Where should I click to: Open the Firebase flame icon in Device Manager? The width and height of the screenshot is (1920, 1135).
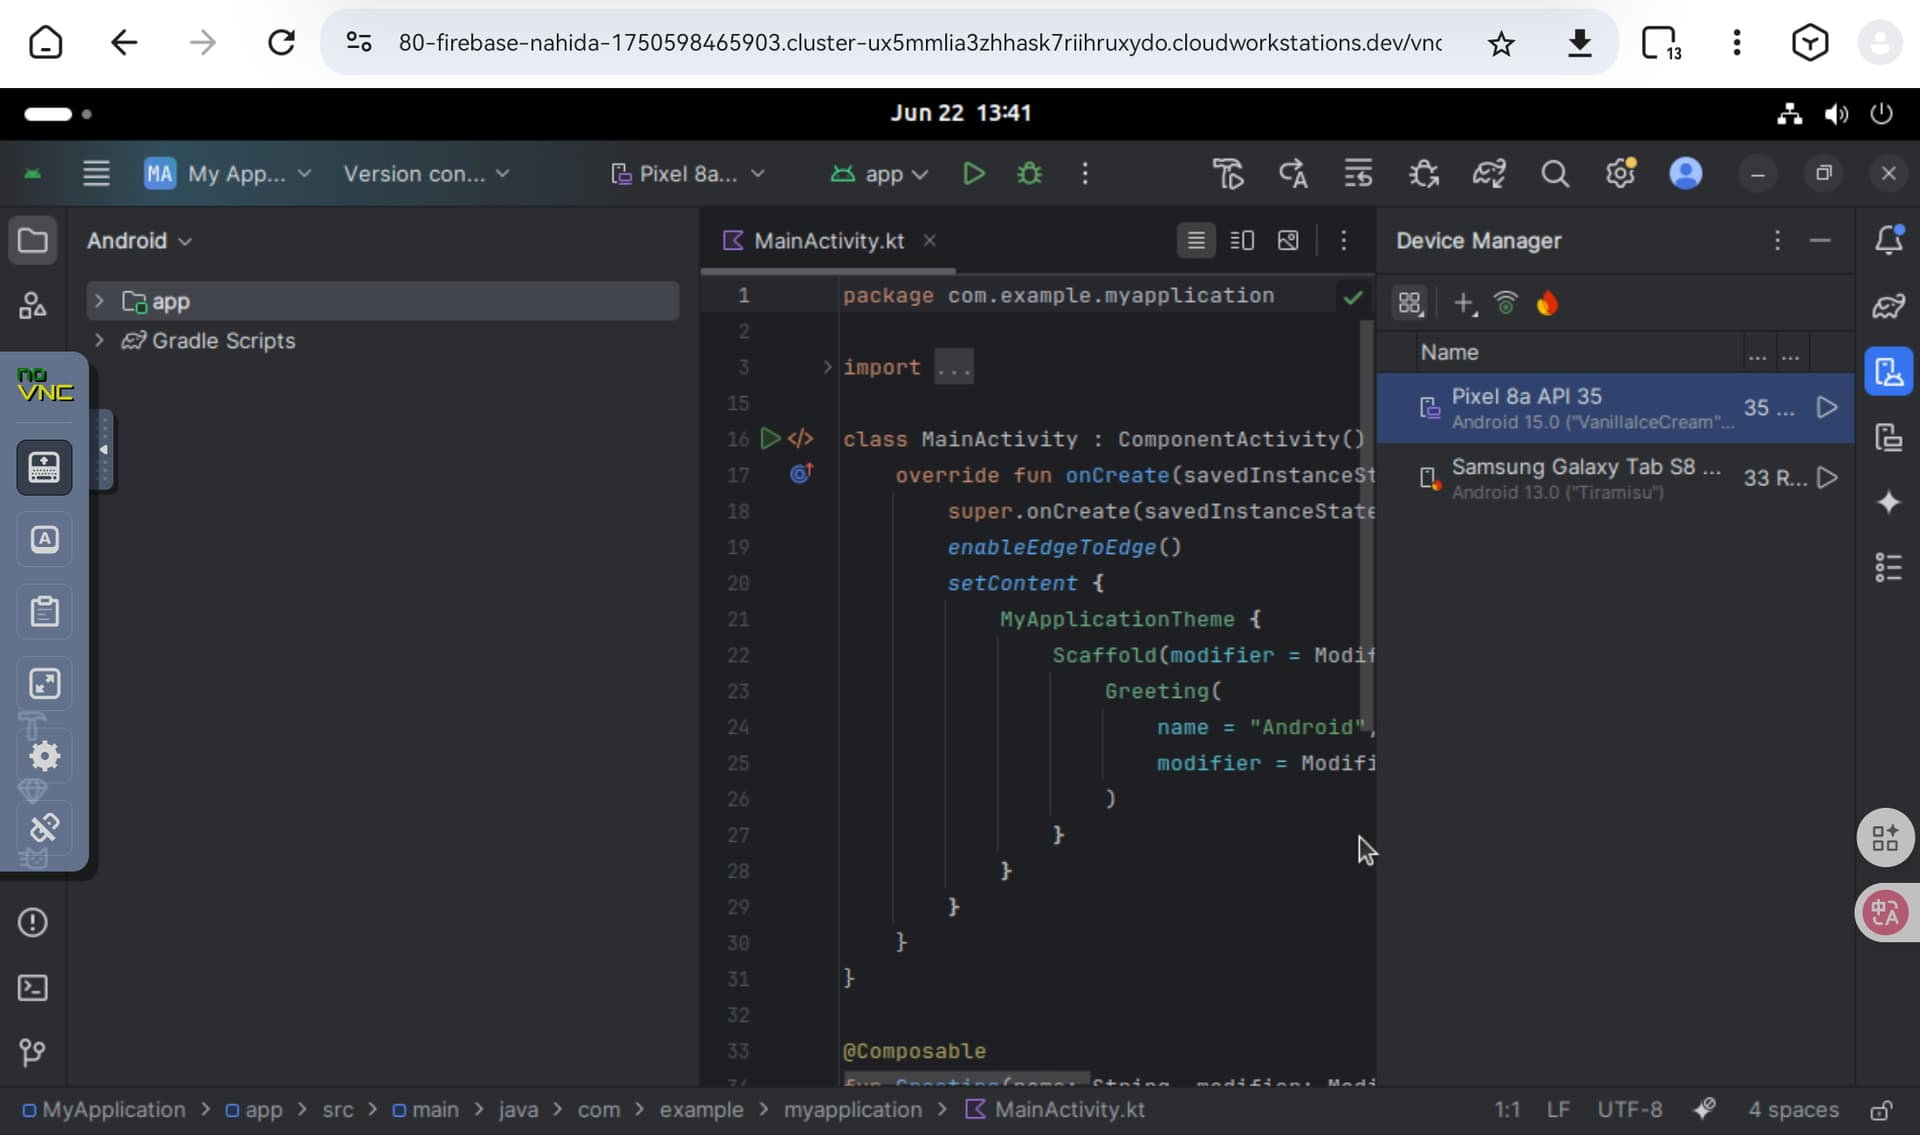[x=1547, y=303]
